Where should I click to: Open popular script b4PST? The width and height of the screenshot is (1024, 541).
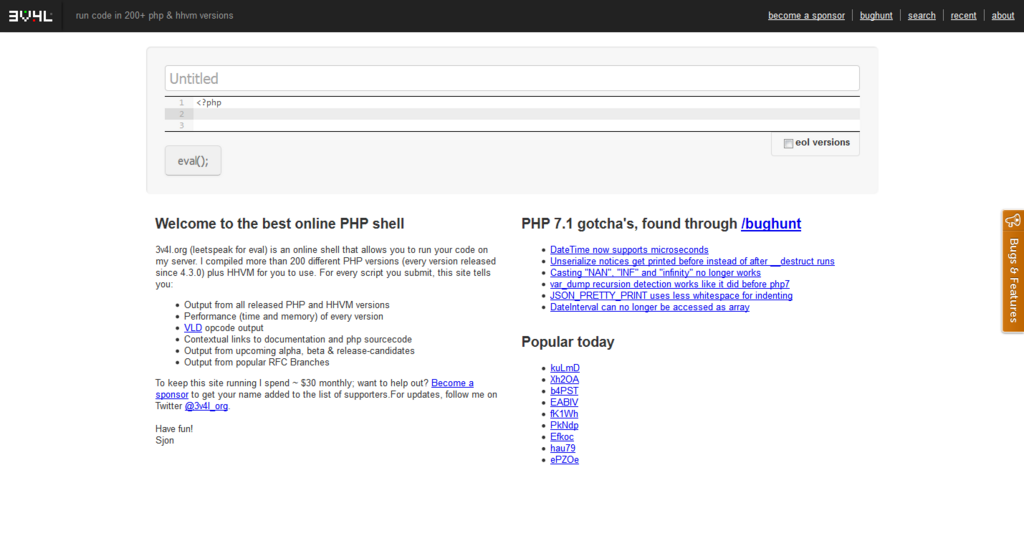tap(564, 391)
